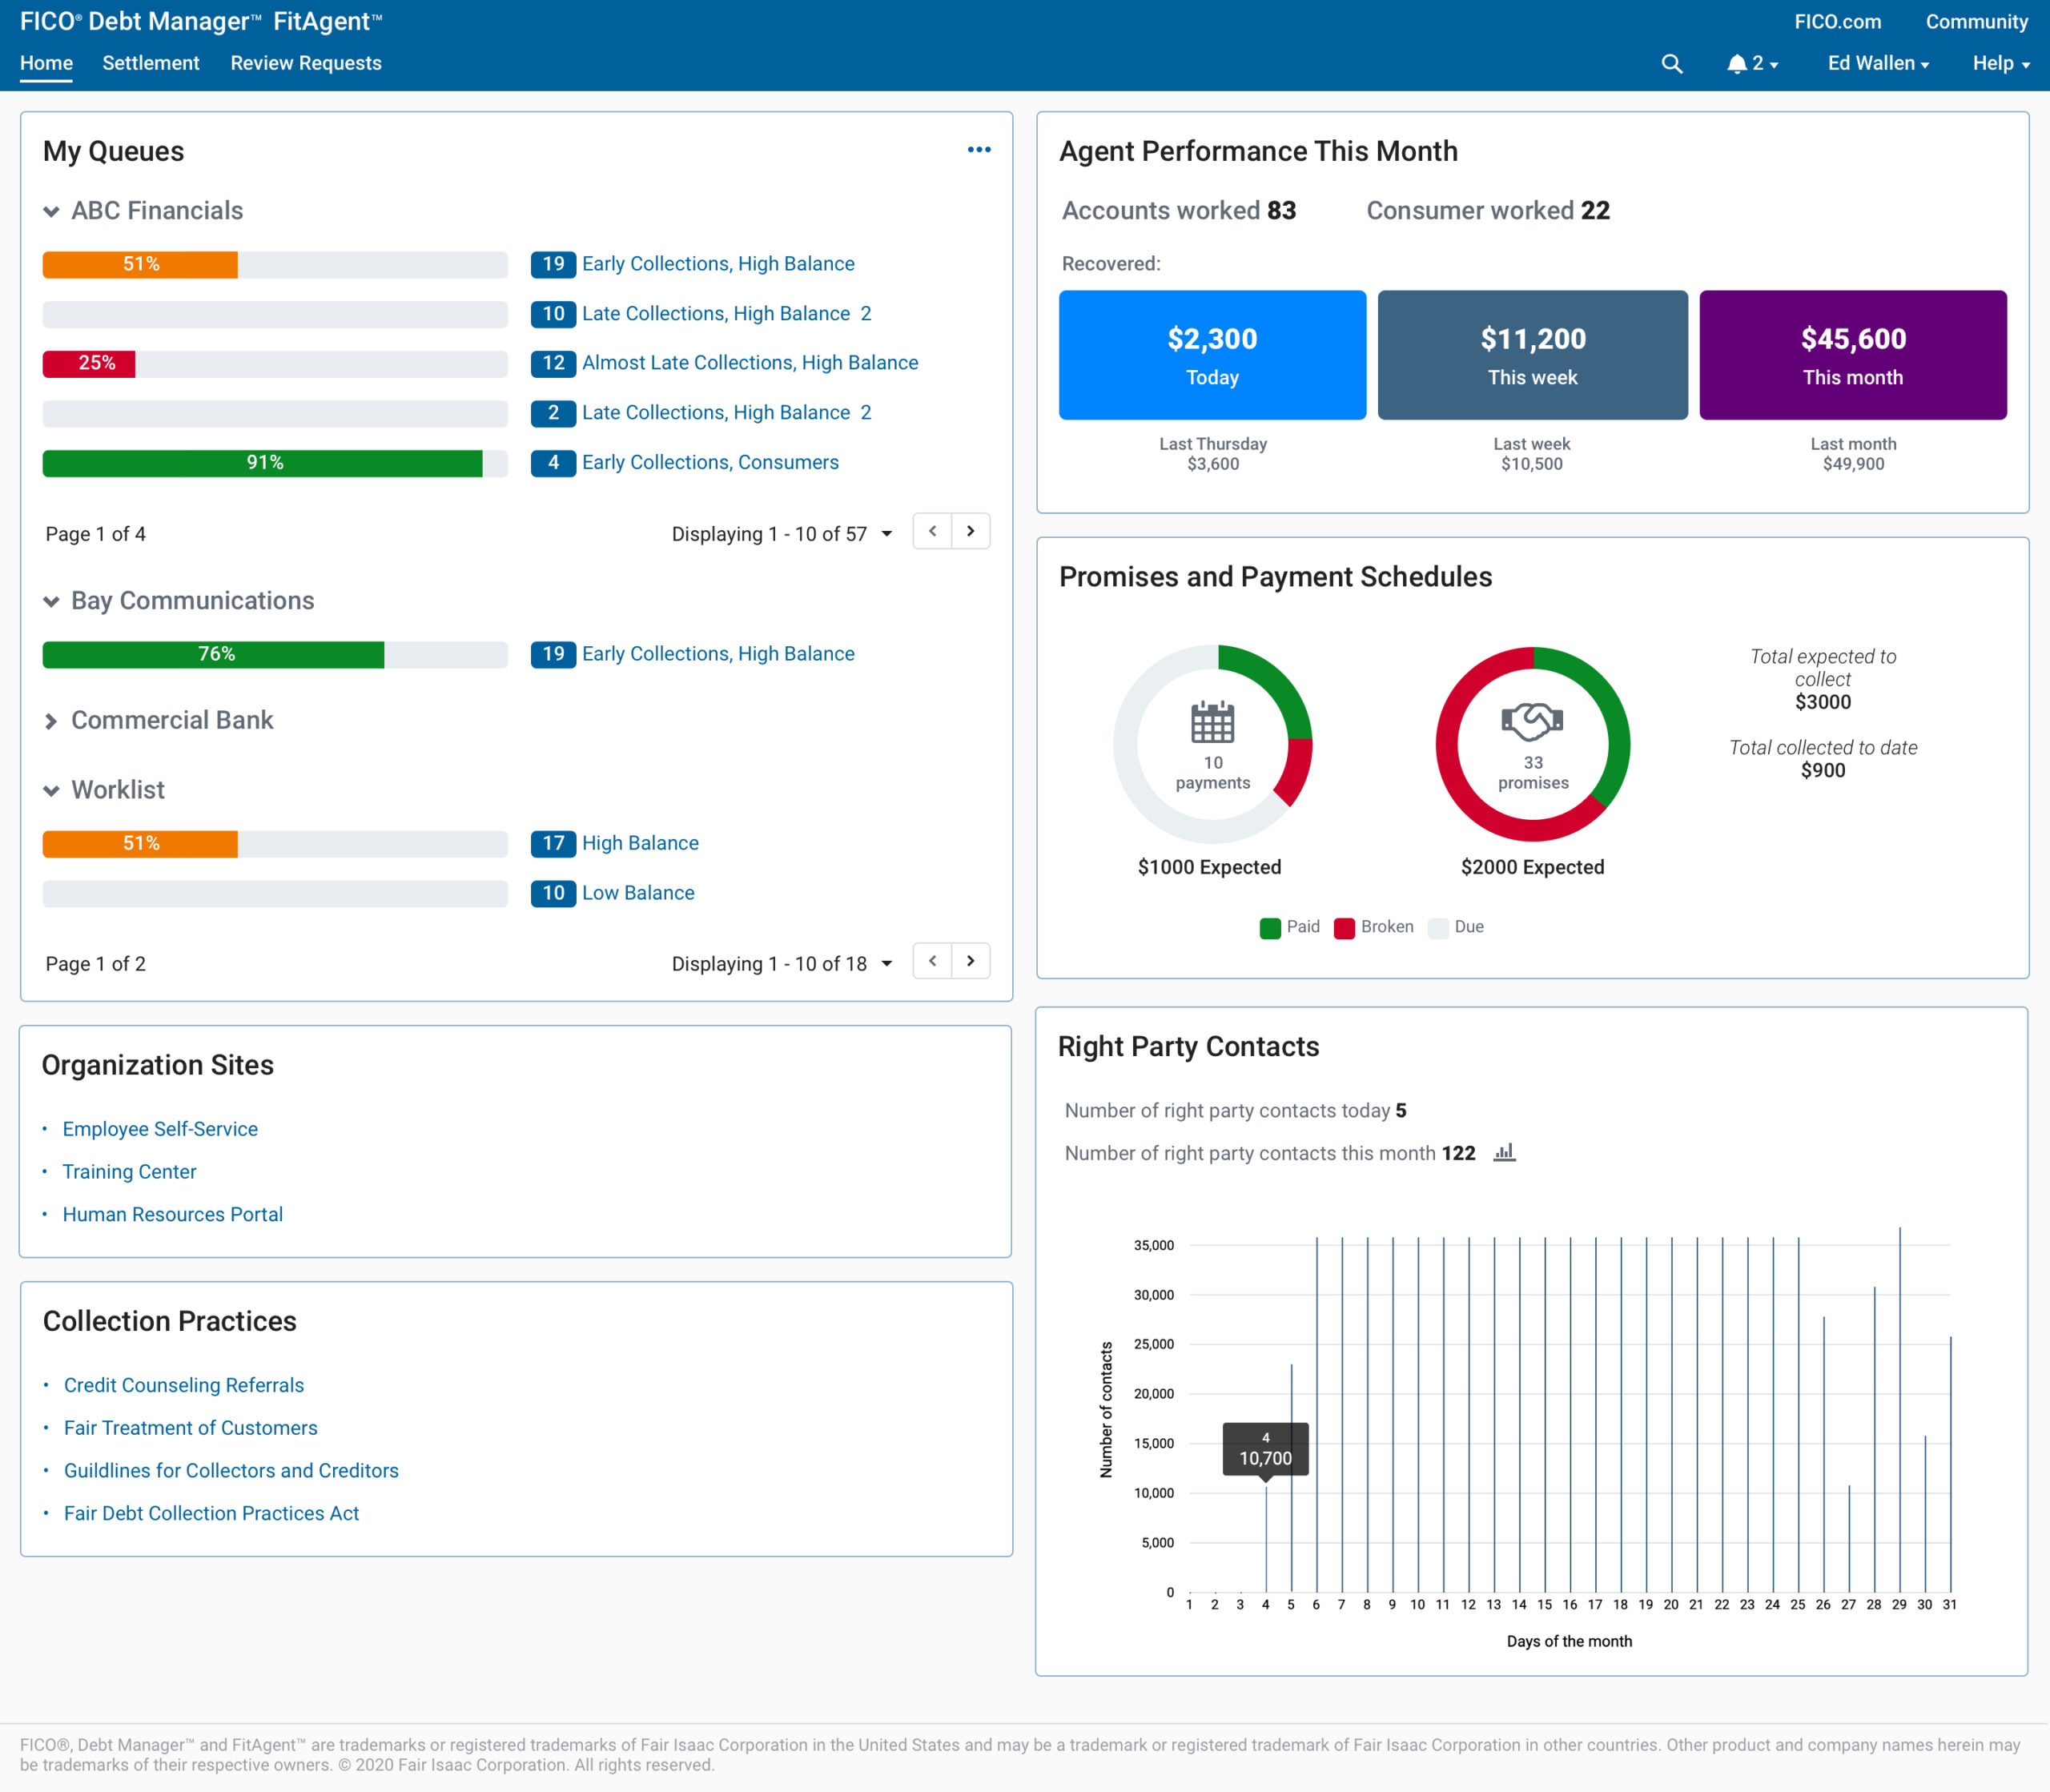
Task: Click the 'Last week' label
Action: pyautogui.click(x=1532, y=444)
